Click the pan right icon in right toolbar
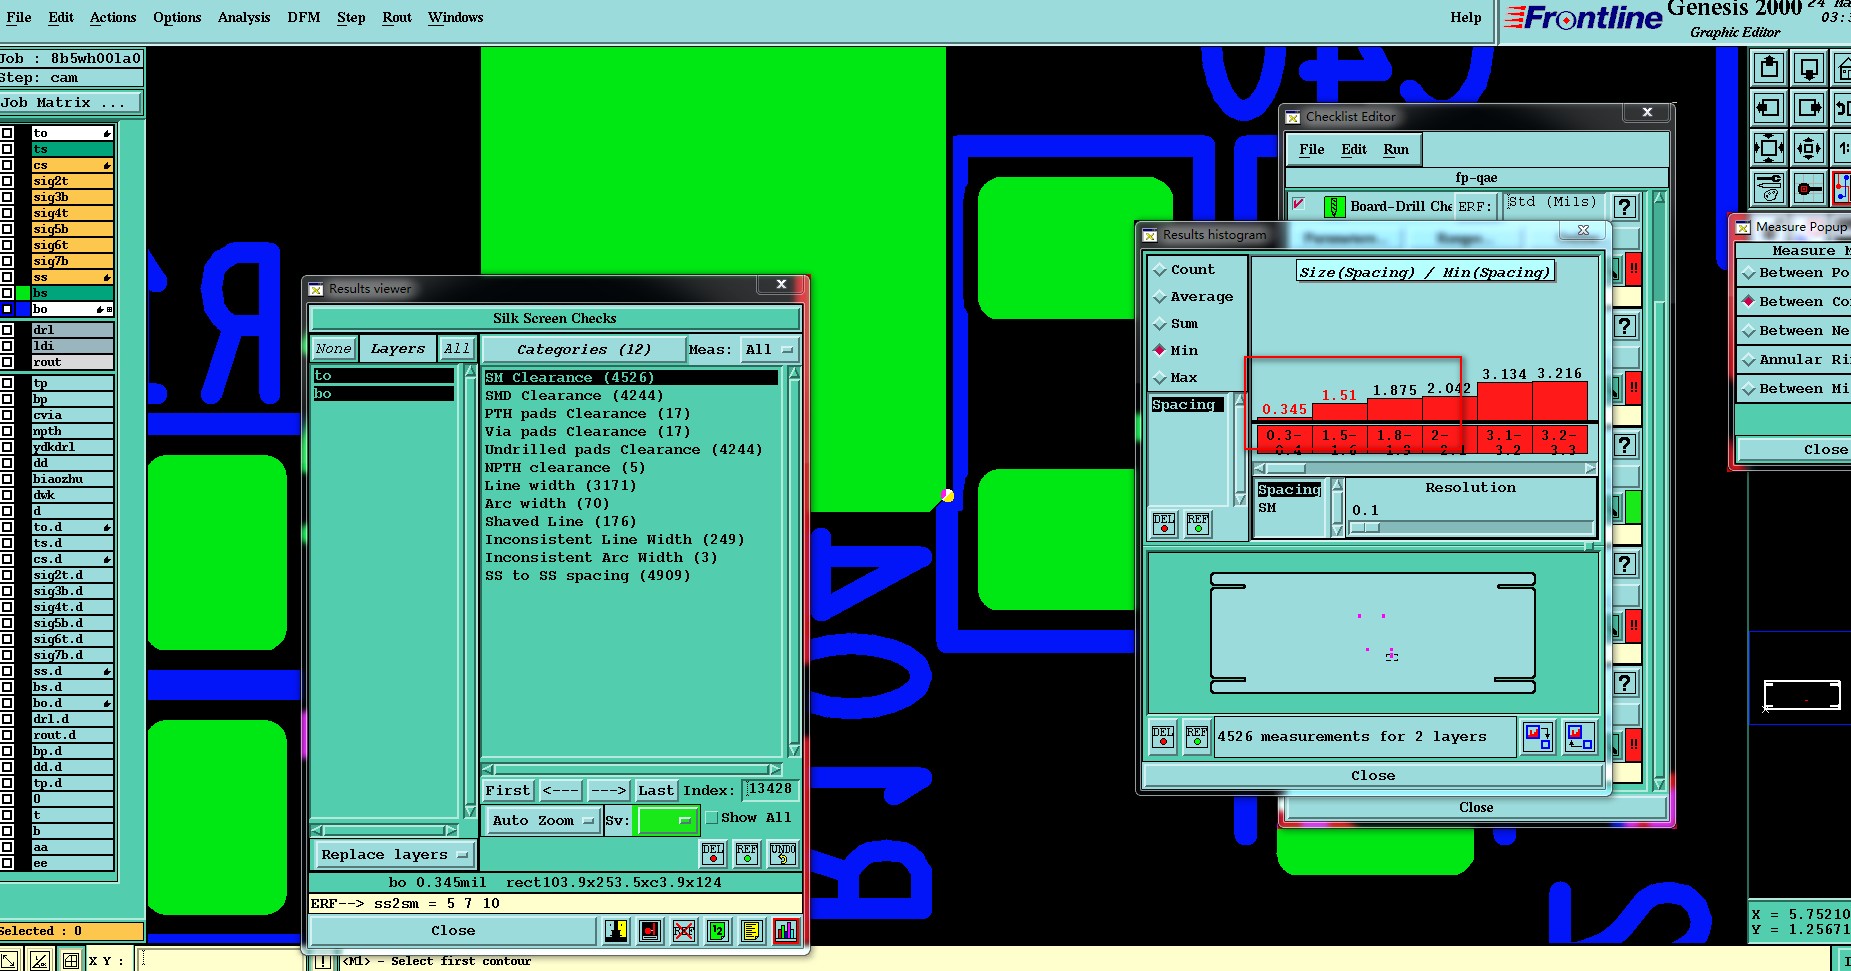 pyautogui.click(x=1809, y=108)
